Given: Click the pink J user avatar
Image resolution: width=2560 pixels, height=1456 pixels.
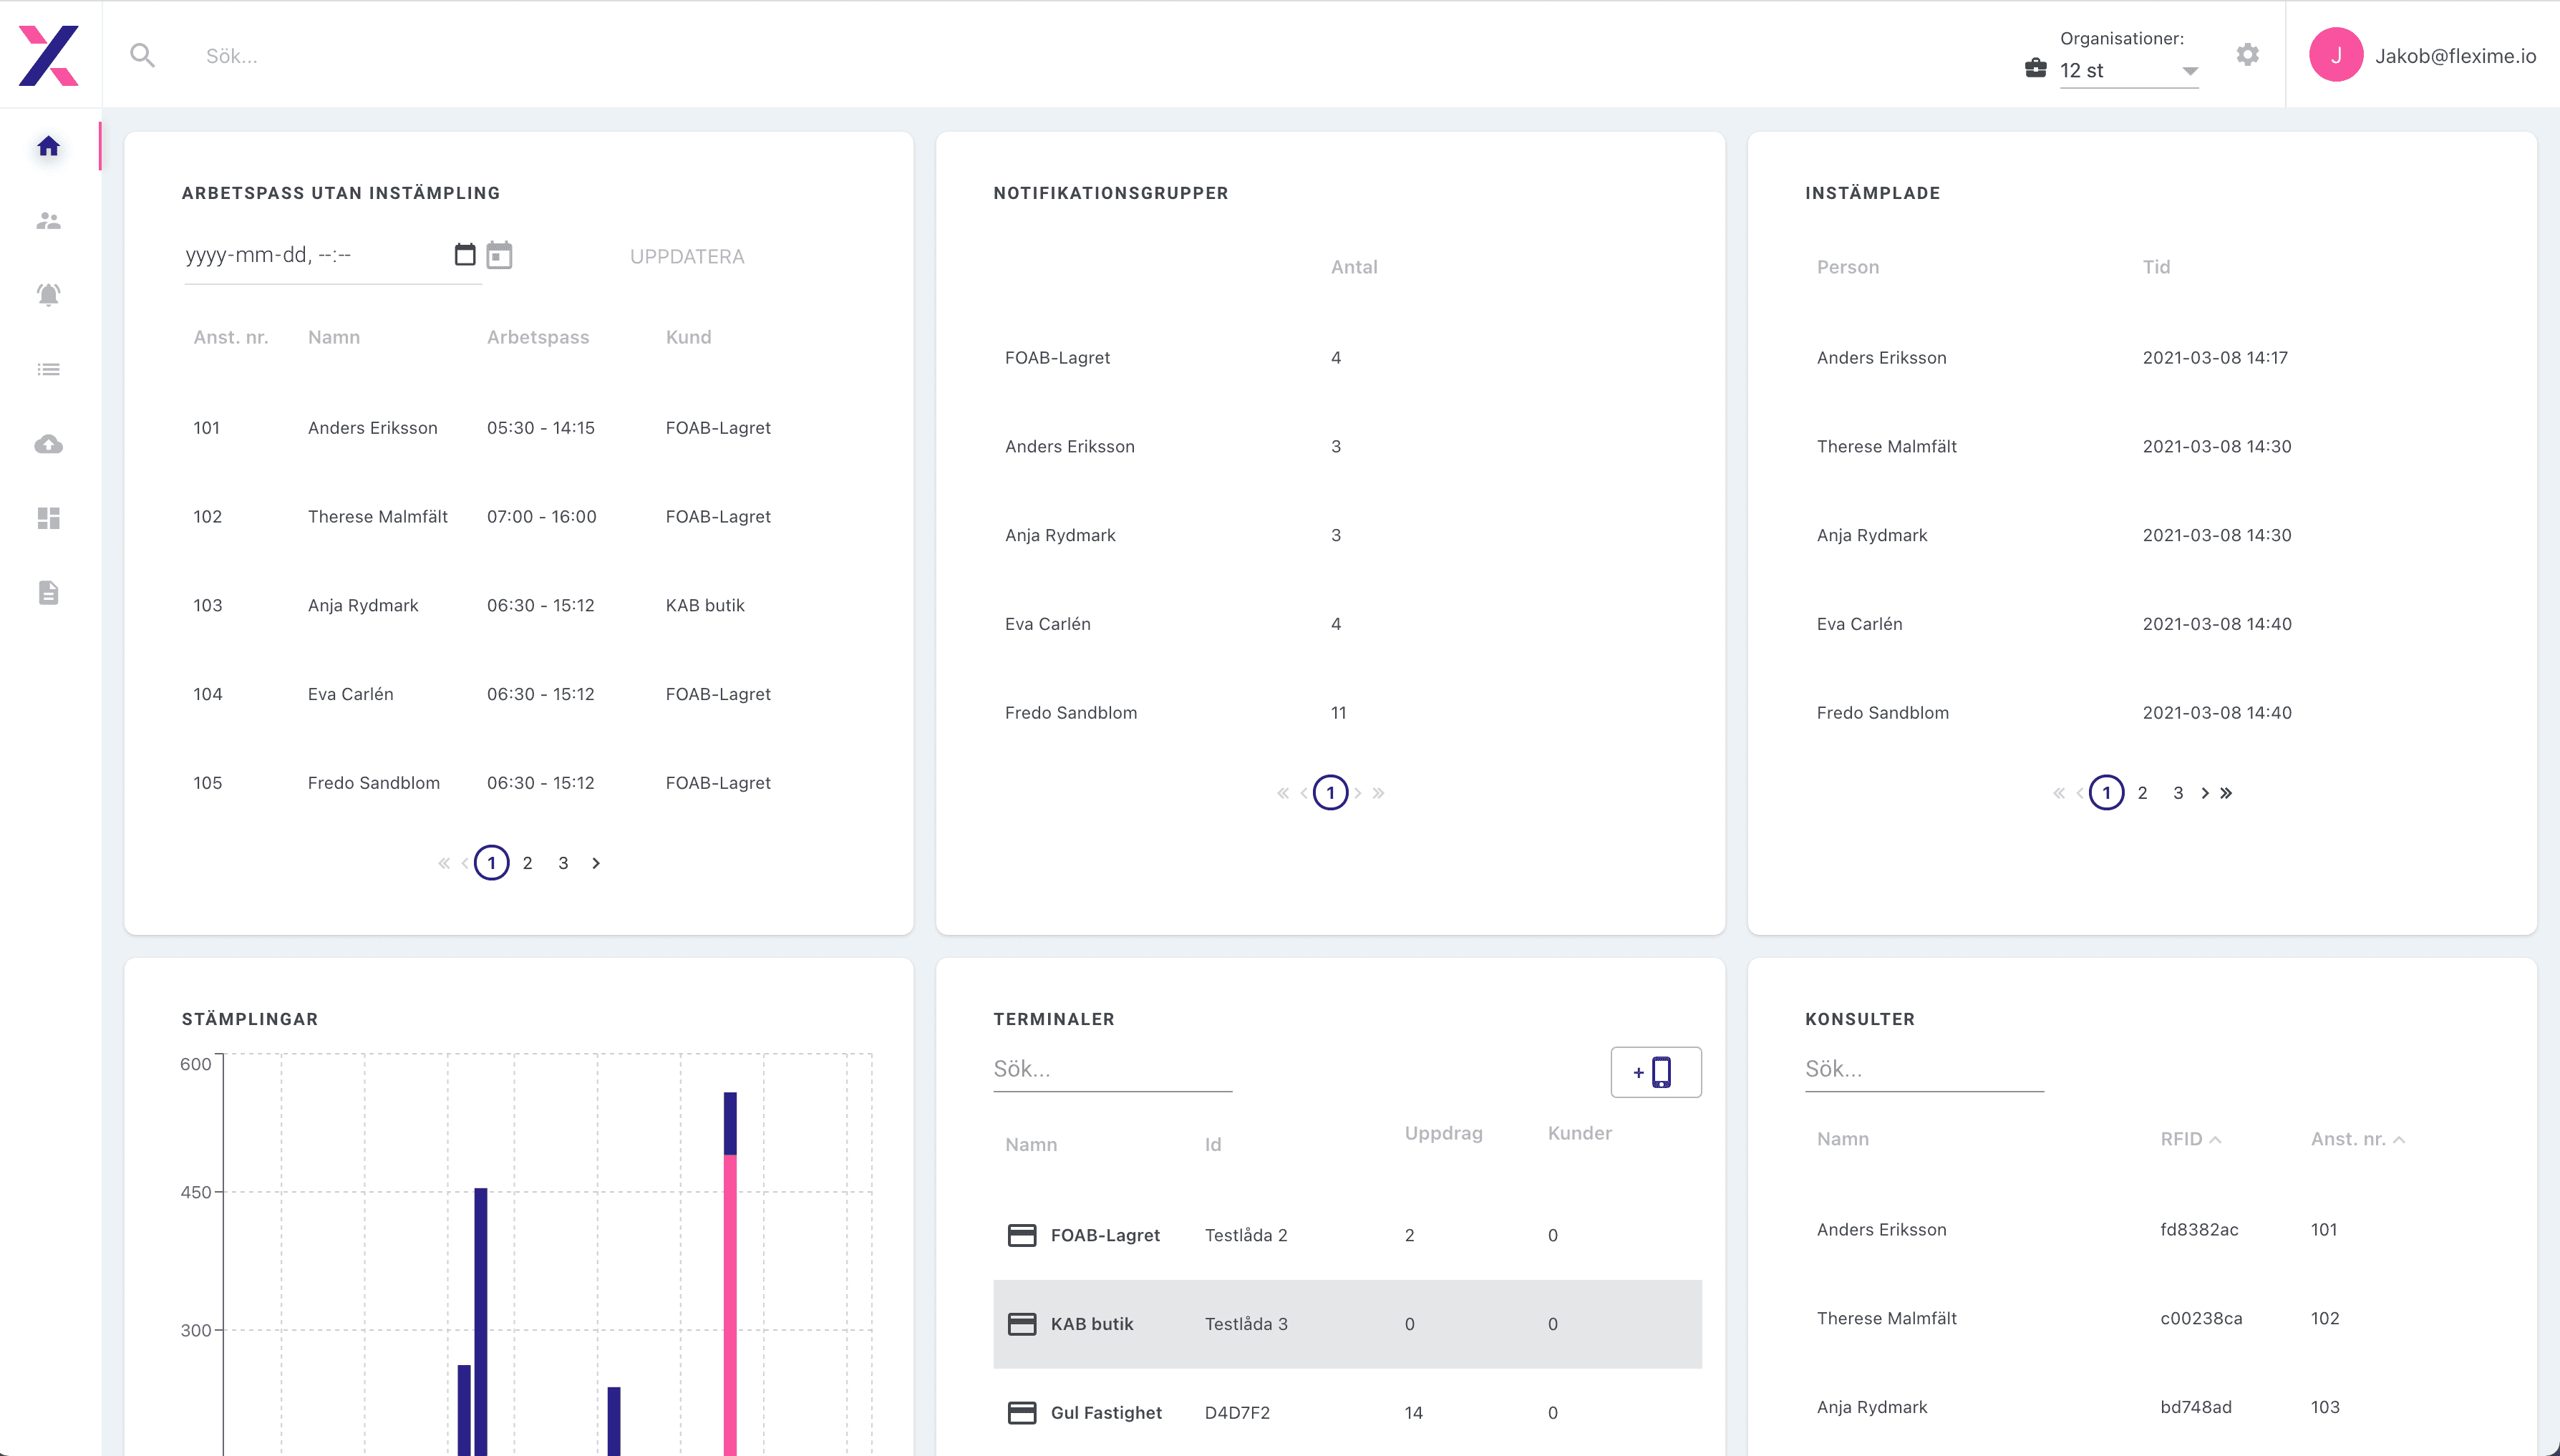Looking at the screenshot, I should (2336, 55).
